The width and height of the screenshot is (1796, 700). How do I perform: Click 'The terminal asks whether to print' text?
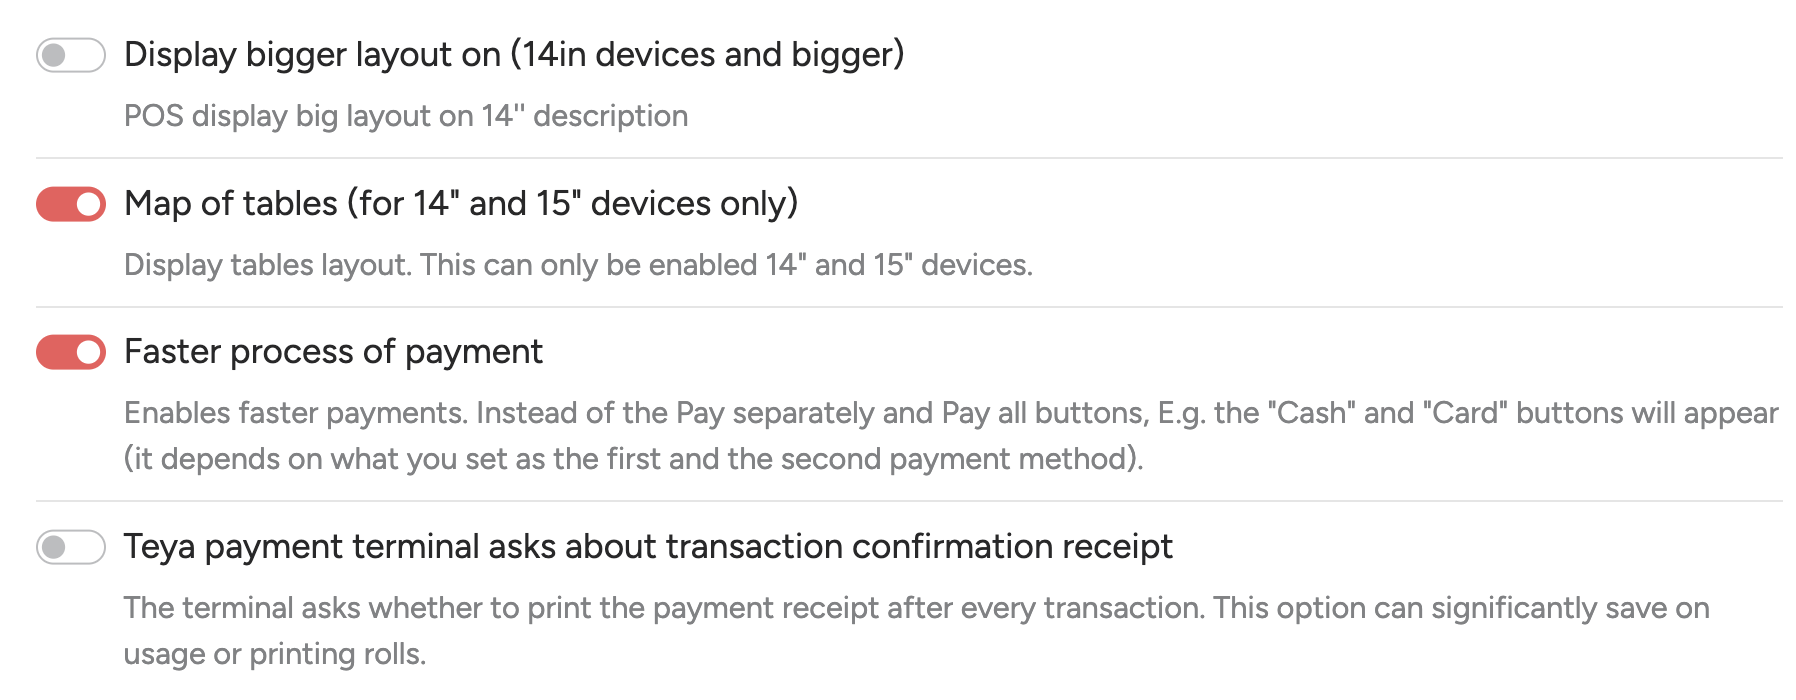point(915,608)
